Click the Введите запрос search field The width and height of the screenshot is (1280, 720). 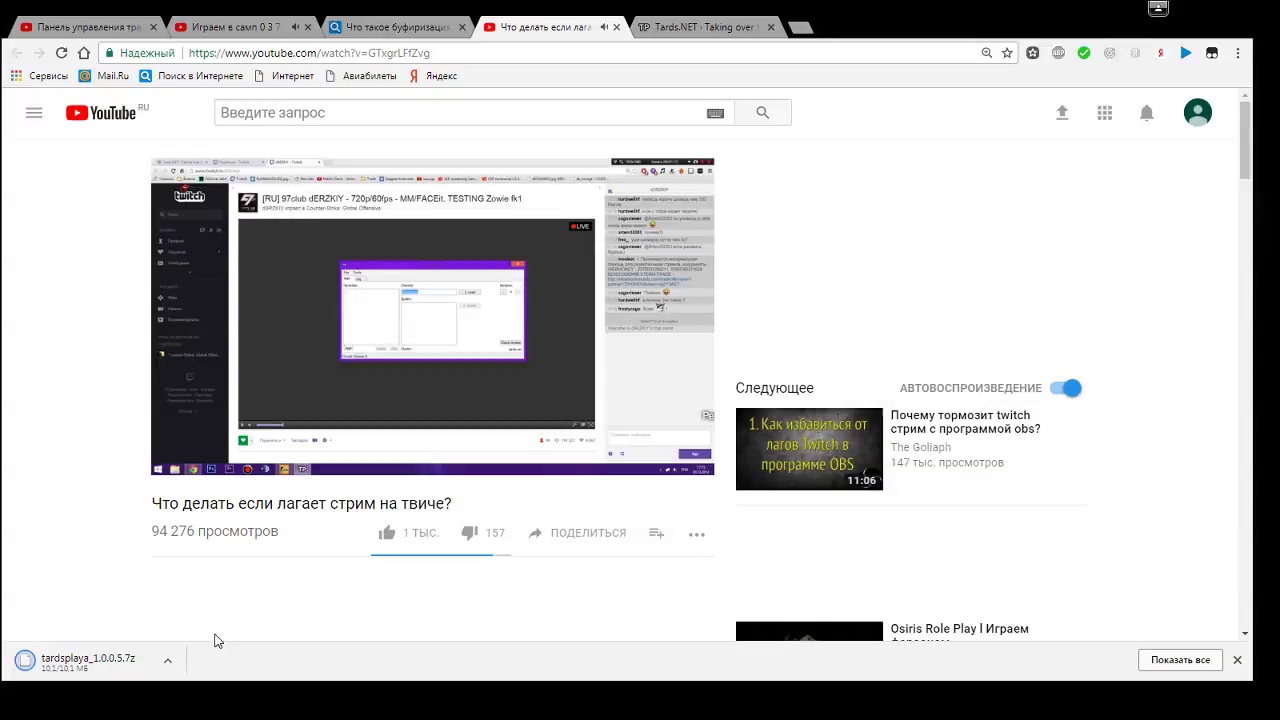(460, 113)
